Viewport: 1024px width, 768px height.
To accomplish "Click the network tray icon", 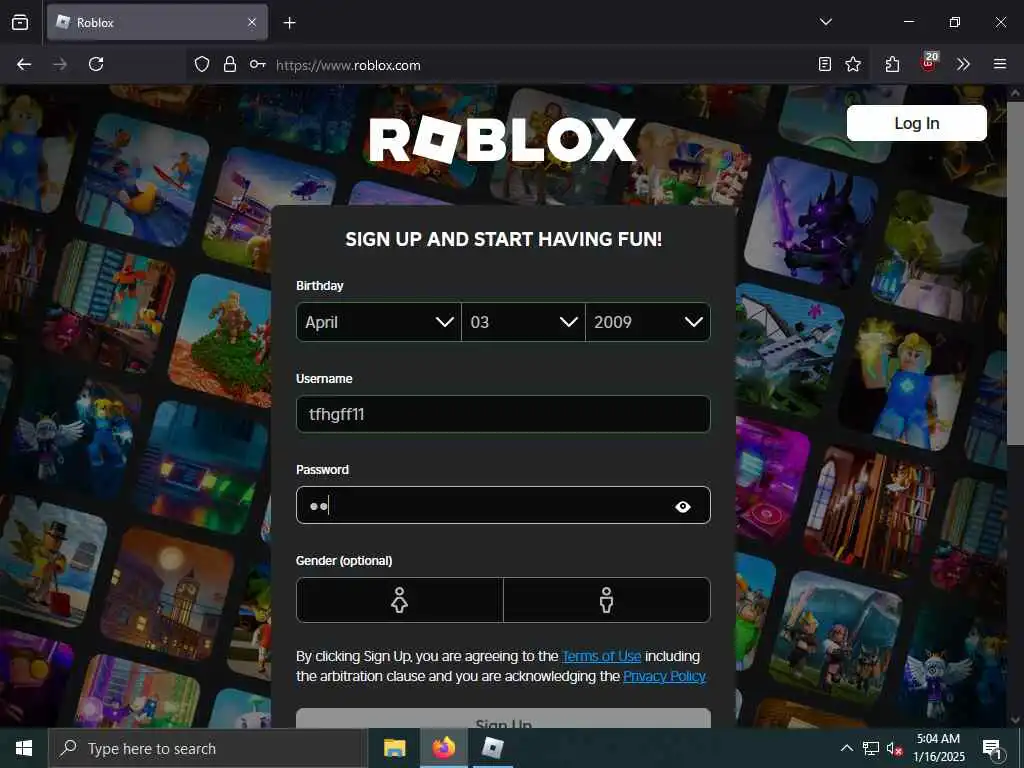I will point(871,748).
